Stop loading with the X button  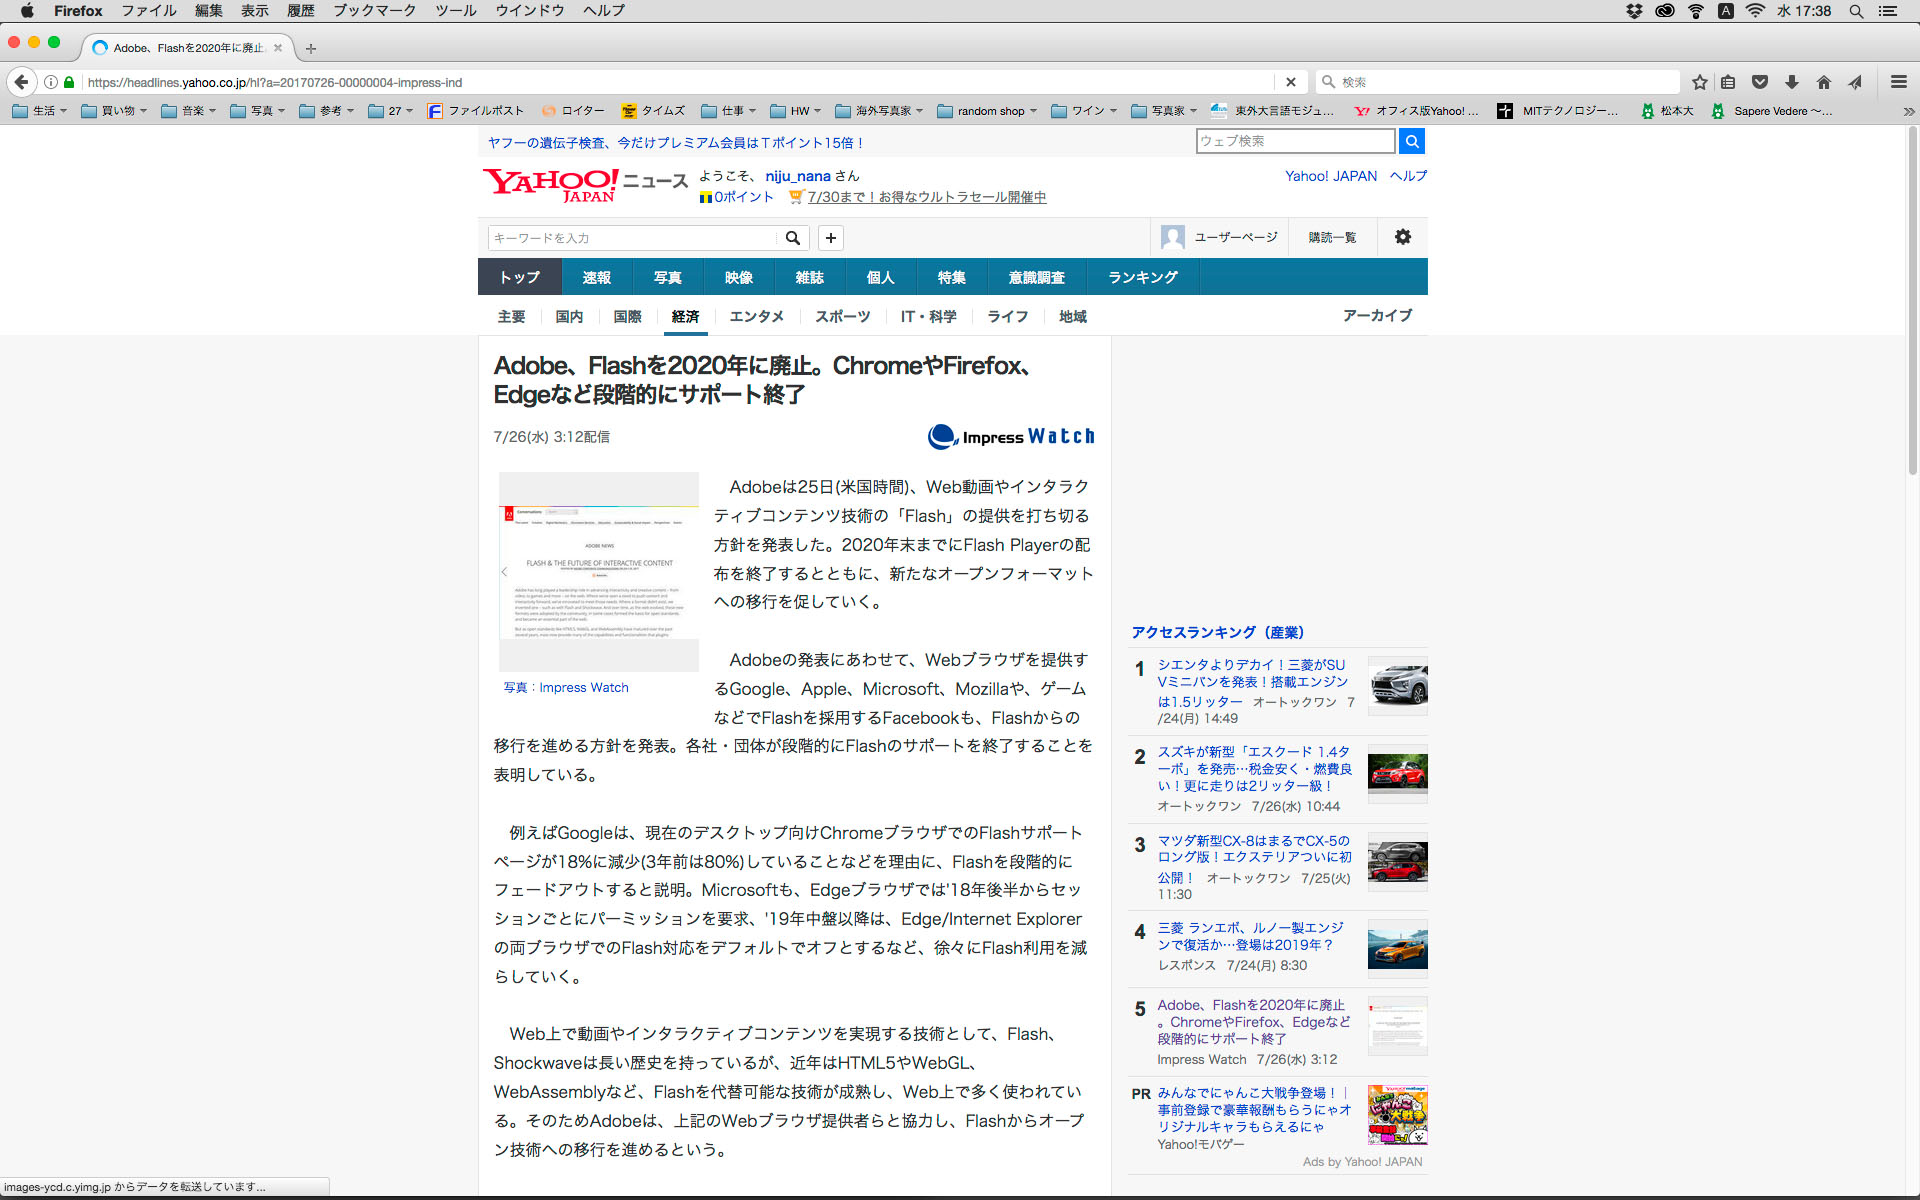coord(1290,82)
